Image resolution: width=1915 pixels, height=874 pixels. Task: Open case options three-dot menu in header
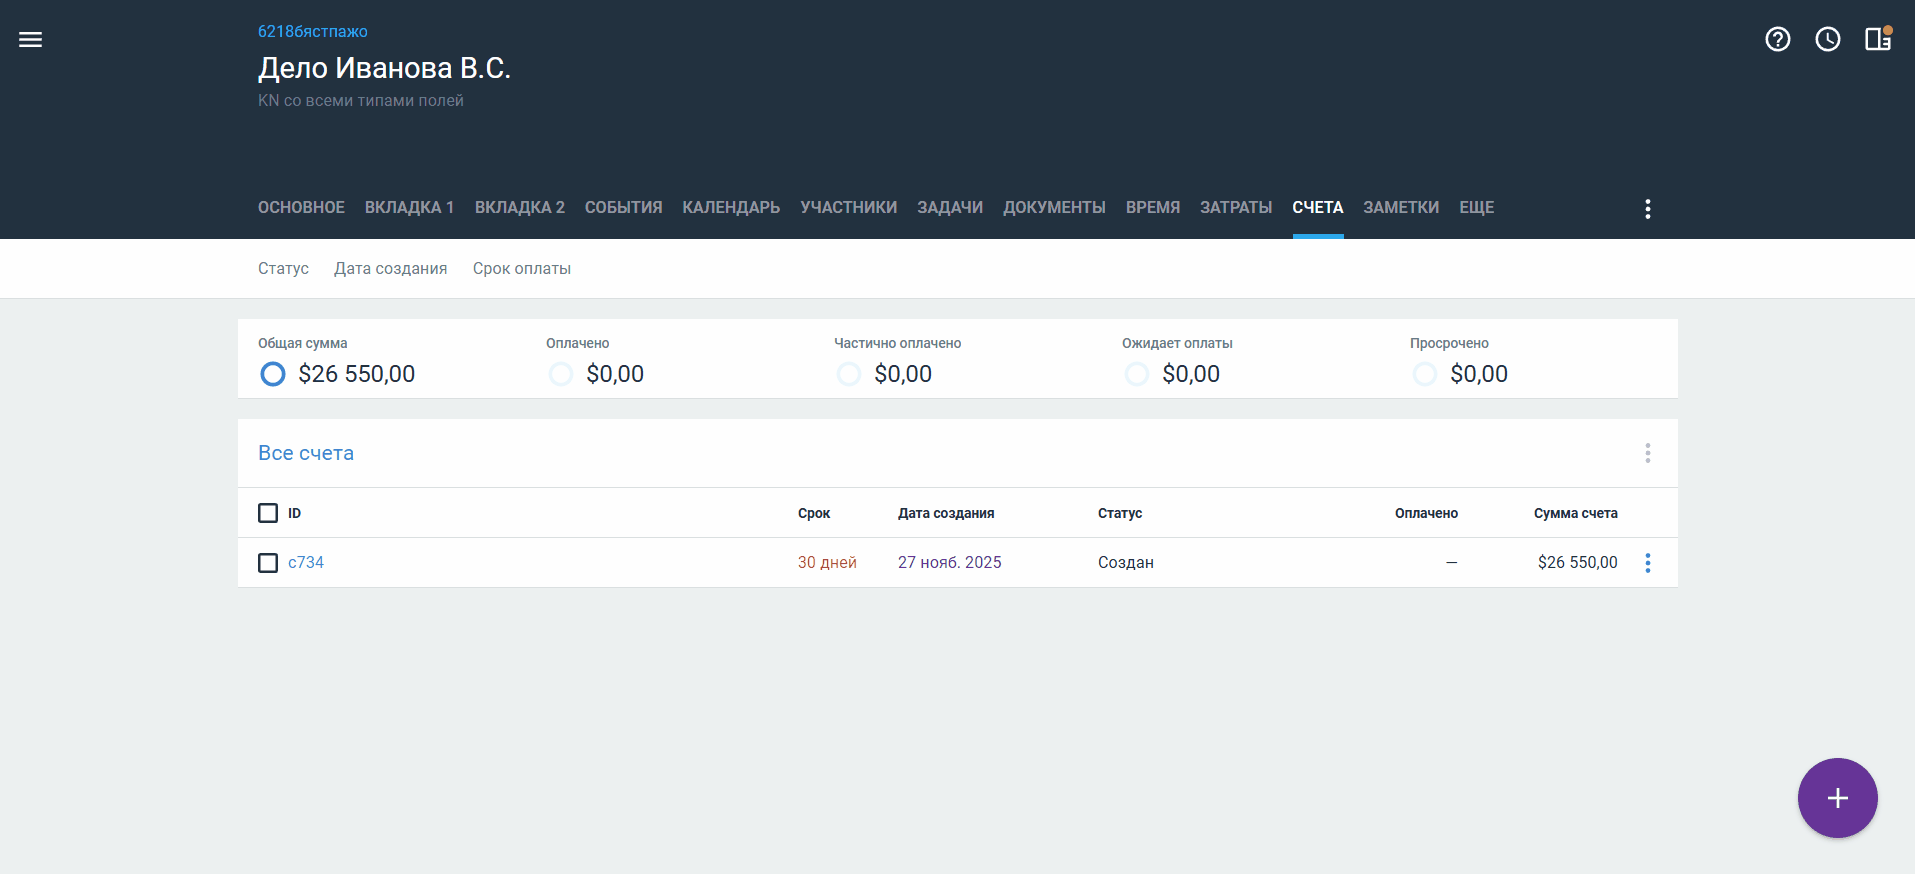[1647, 208]
